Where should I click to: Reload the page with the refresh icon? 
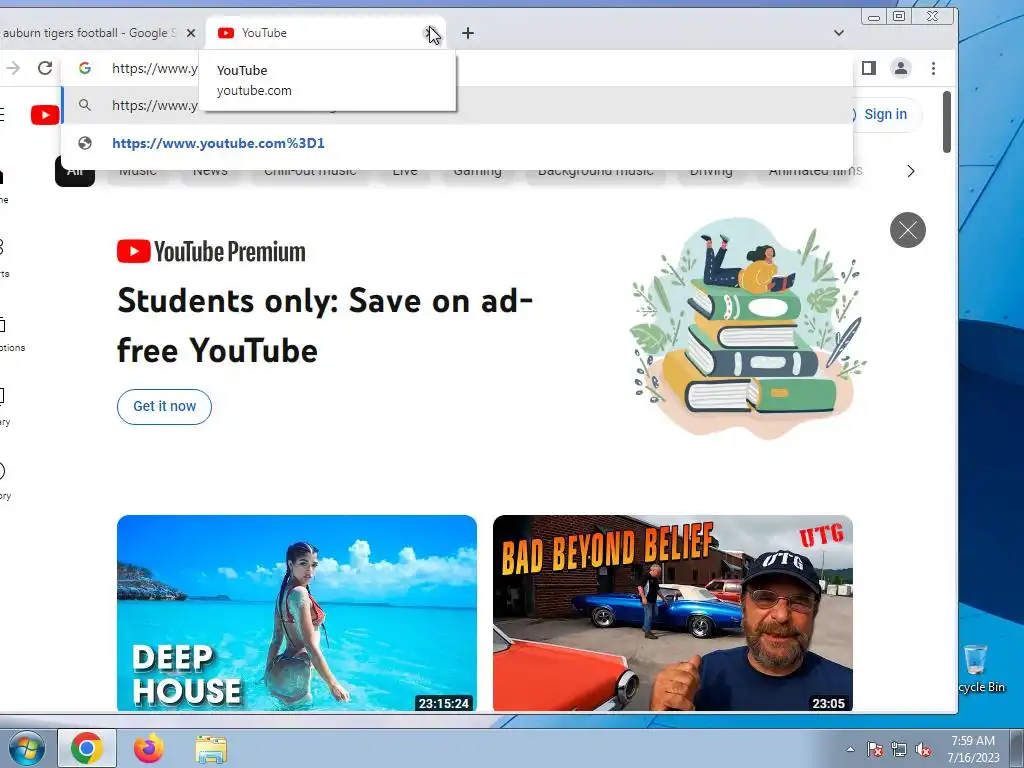tap(44, 68)
